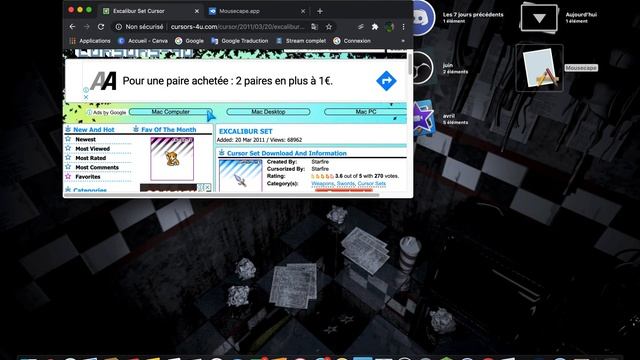640x360 pixels.
Task: Click the browser forward arrow
Action: (87, 27)
